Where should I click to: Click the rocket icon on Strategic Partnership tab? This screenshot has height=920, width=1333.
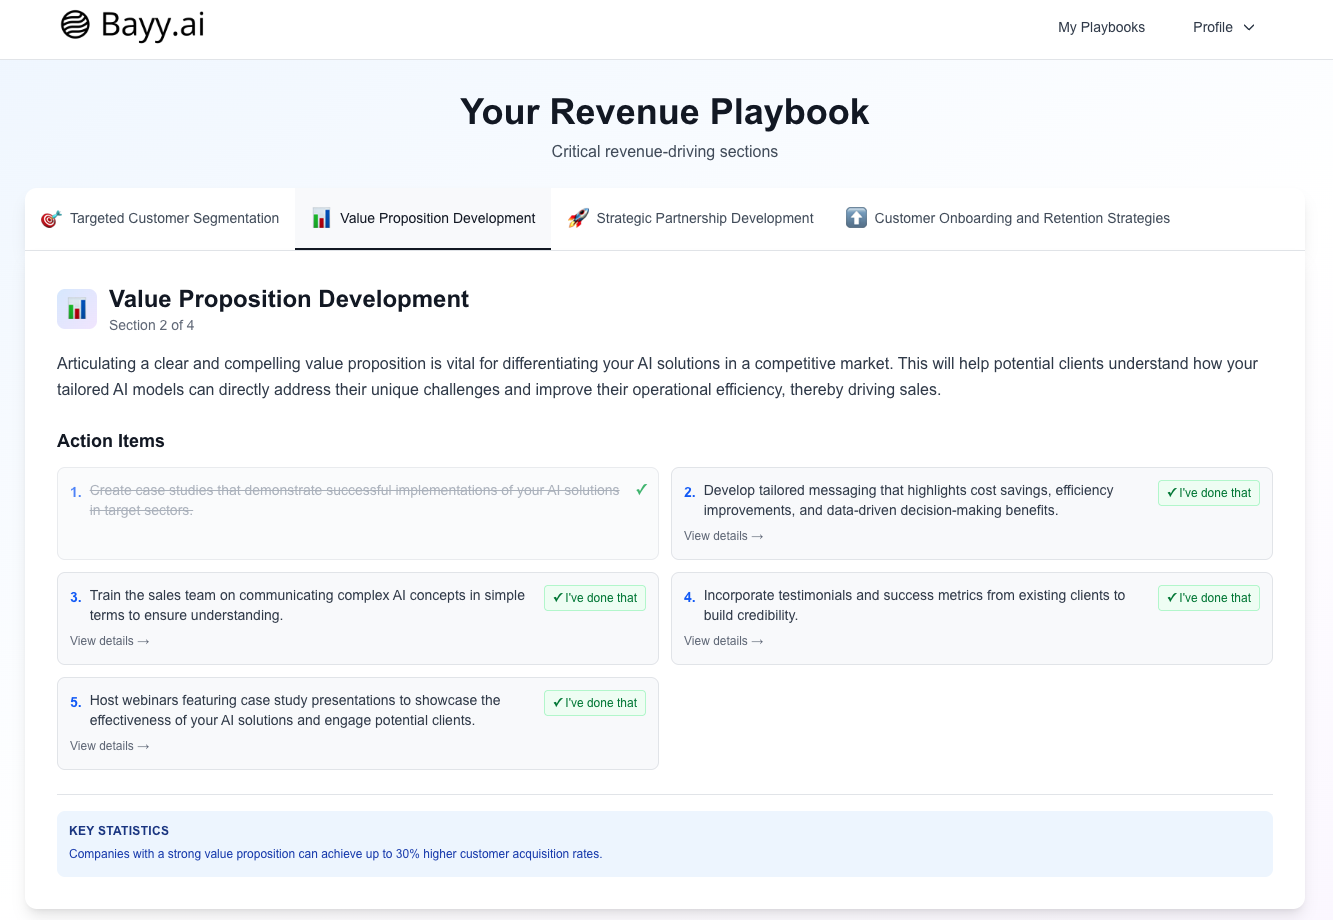click(578, 217)
